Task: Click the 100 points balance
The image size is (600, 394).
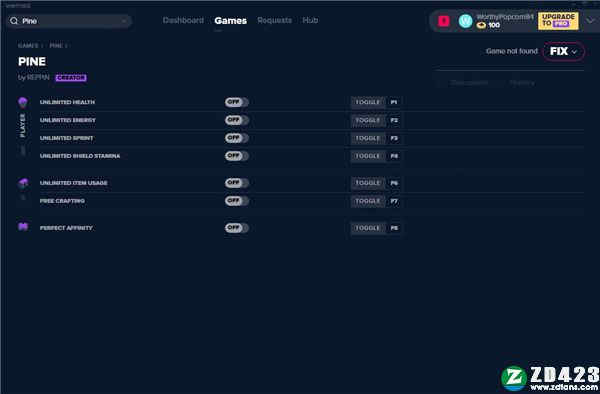Action: tap(494, 25)
